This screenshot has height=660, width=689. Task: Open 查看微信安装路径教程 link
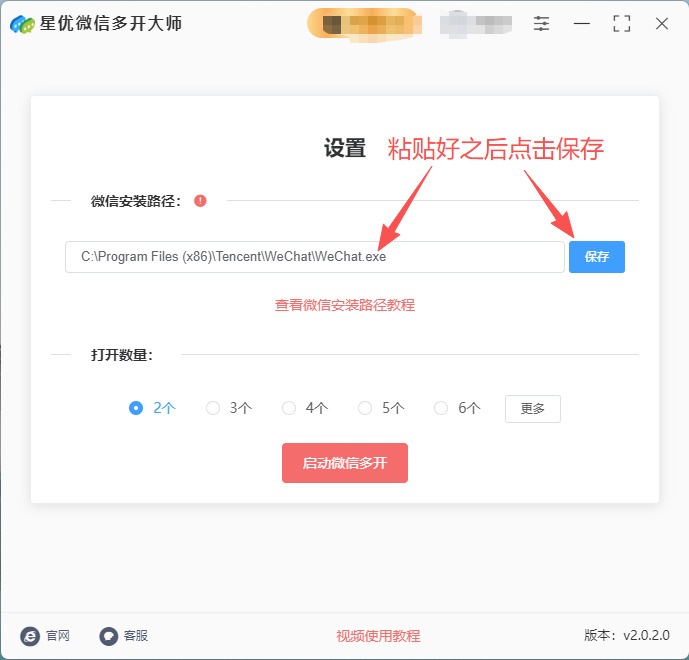click(345, 305)
